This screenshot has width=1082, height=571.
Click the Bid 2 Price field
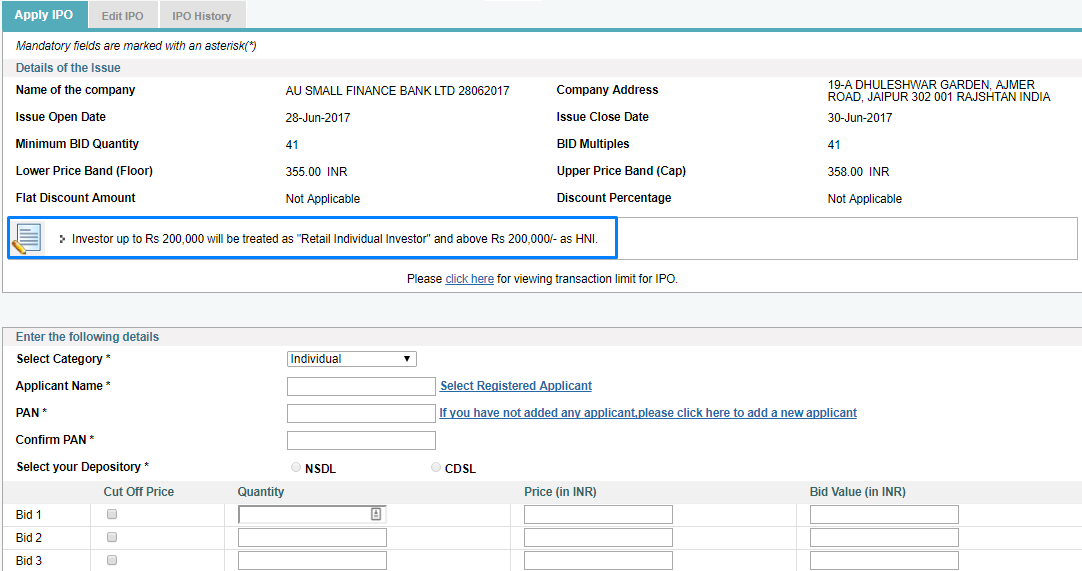pyautogui.click(x=598, y=537)
